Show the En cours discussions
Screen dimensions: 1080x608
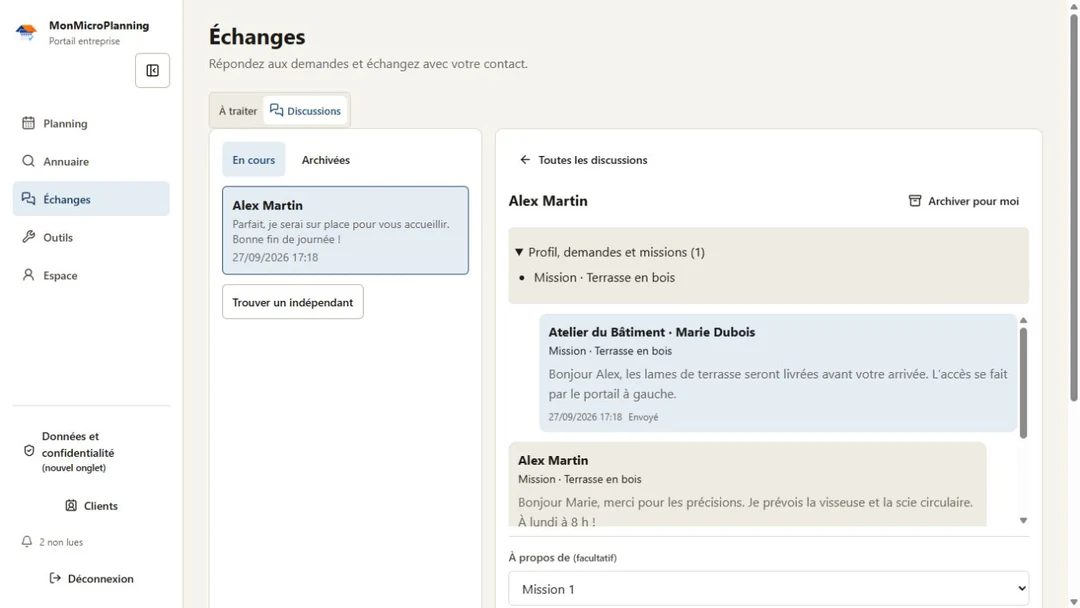click(x=253, y=160)
